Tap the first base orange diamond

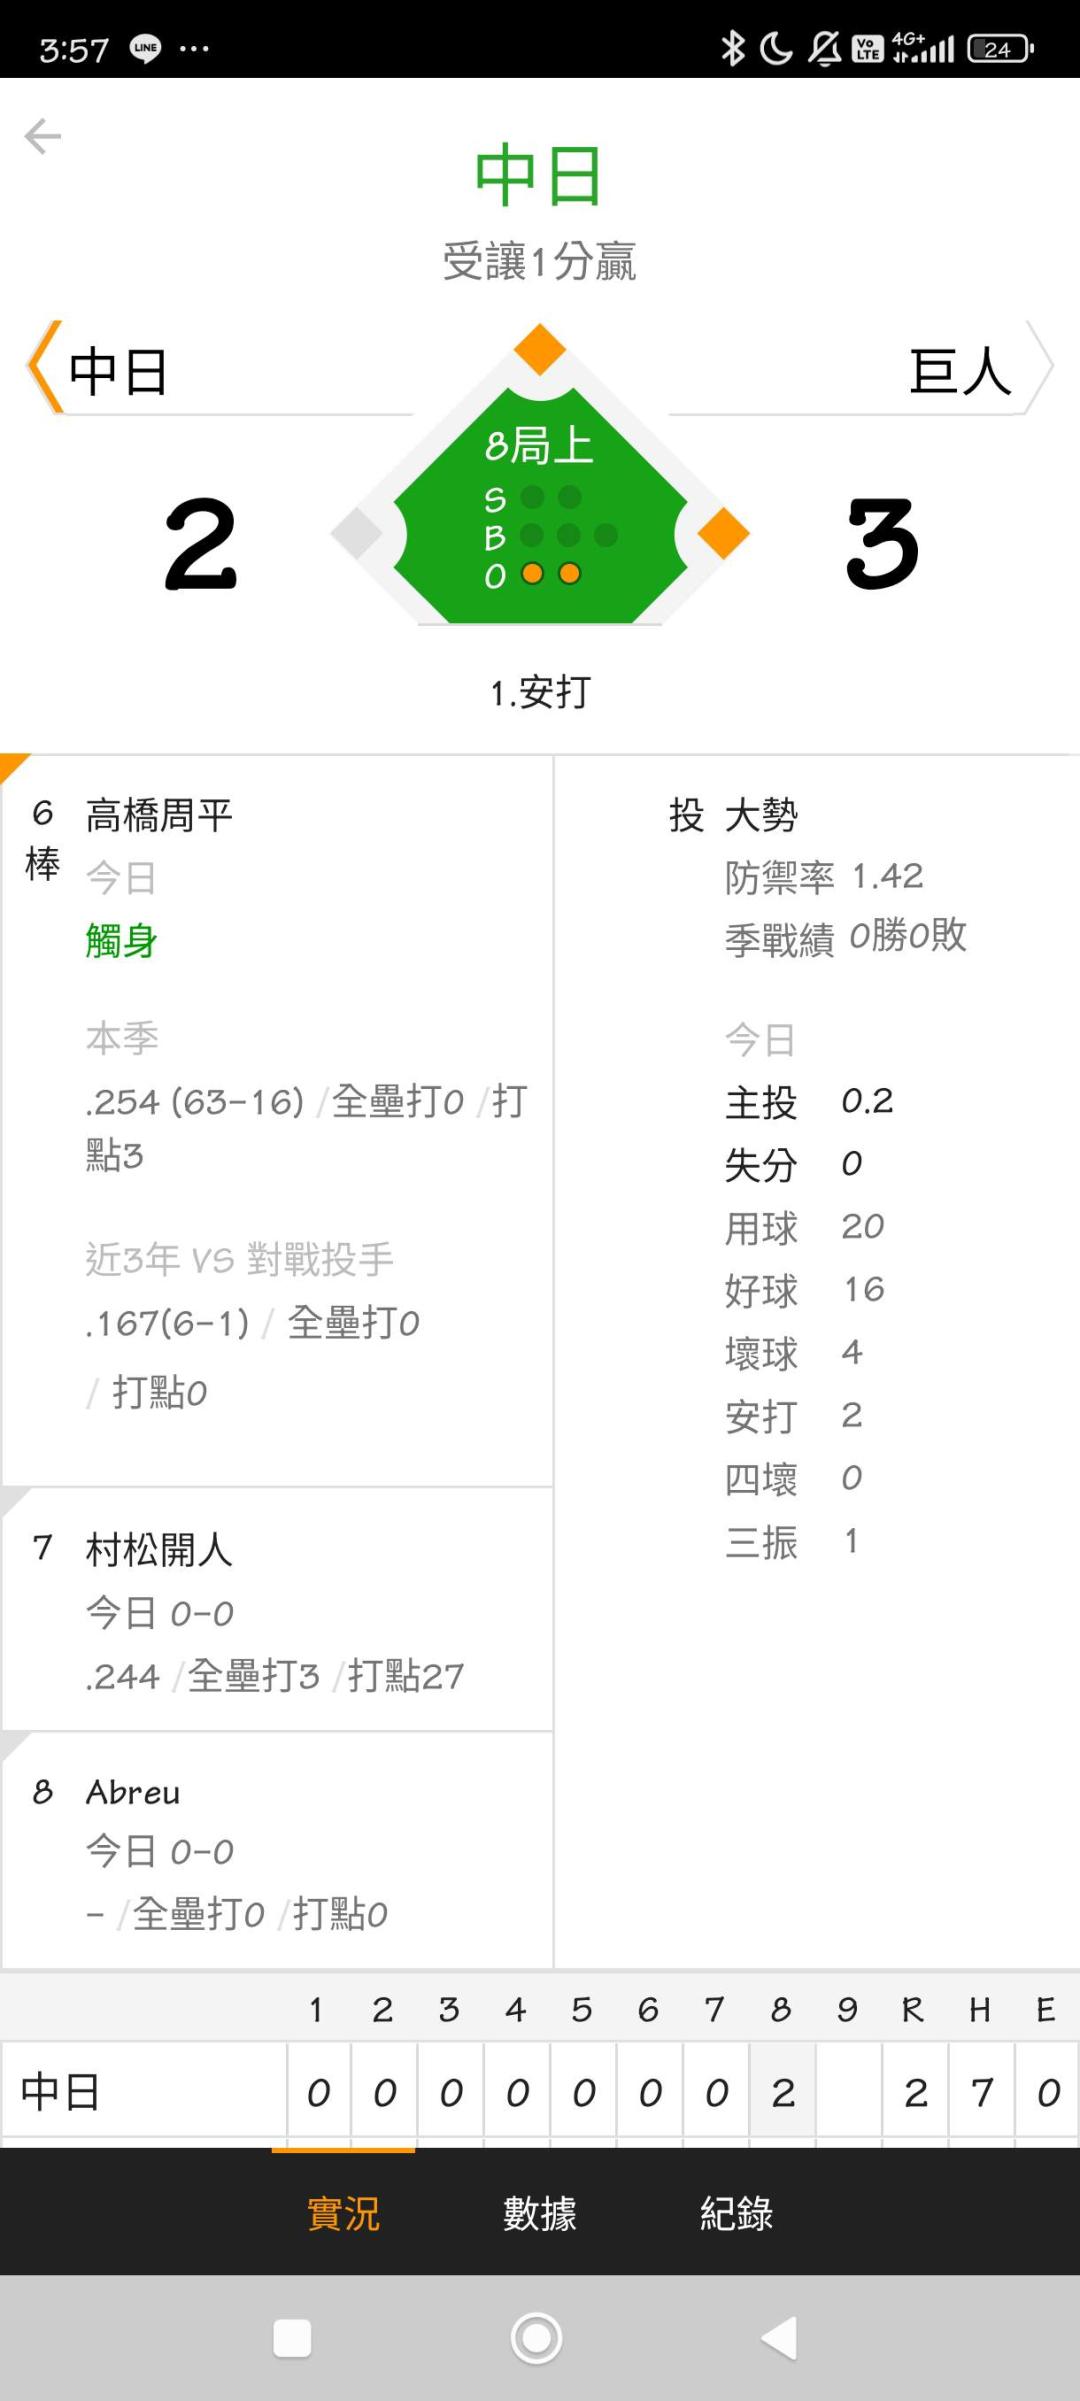[723, 532]
